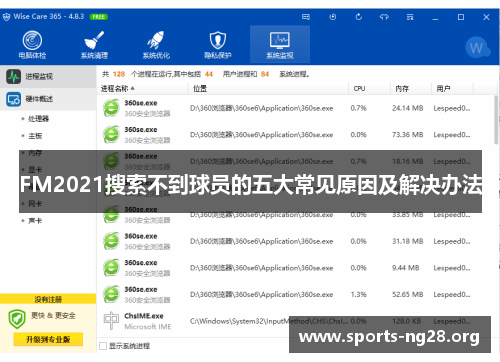Viewport: 500px width, 362px height.
Task: Select the System Monitor (系统监视) tab
Action: tap(280, 45)
